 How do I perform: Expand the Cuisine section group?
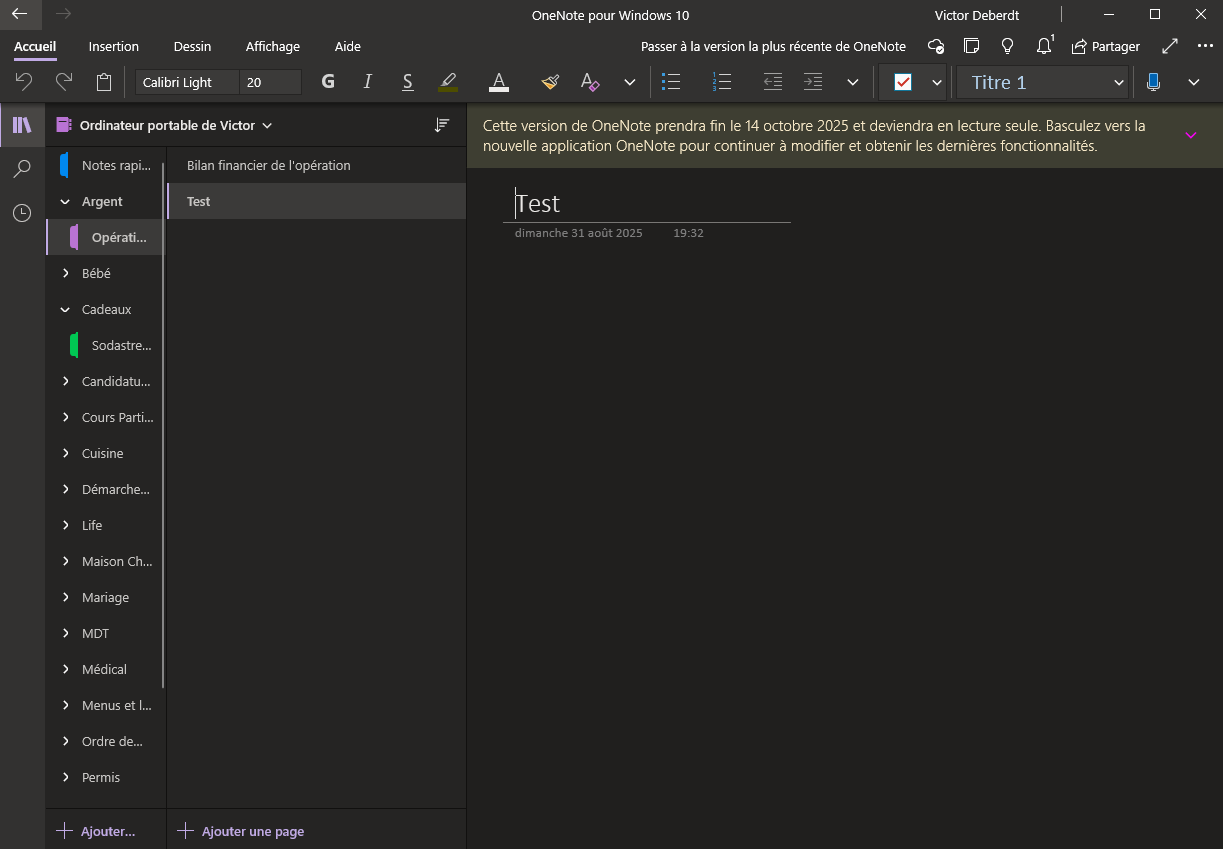click(66, 453)
